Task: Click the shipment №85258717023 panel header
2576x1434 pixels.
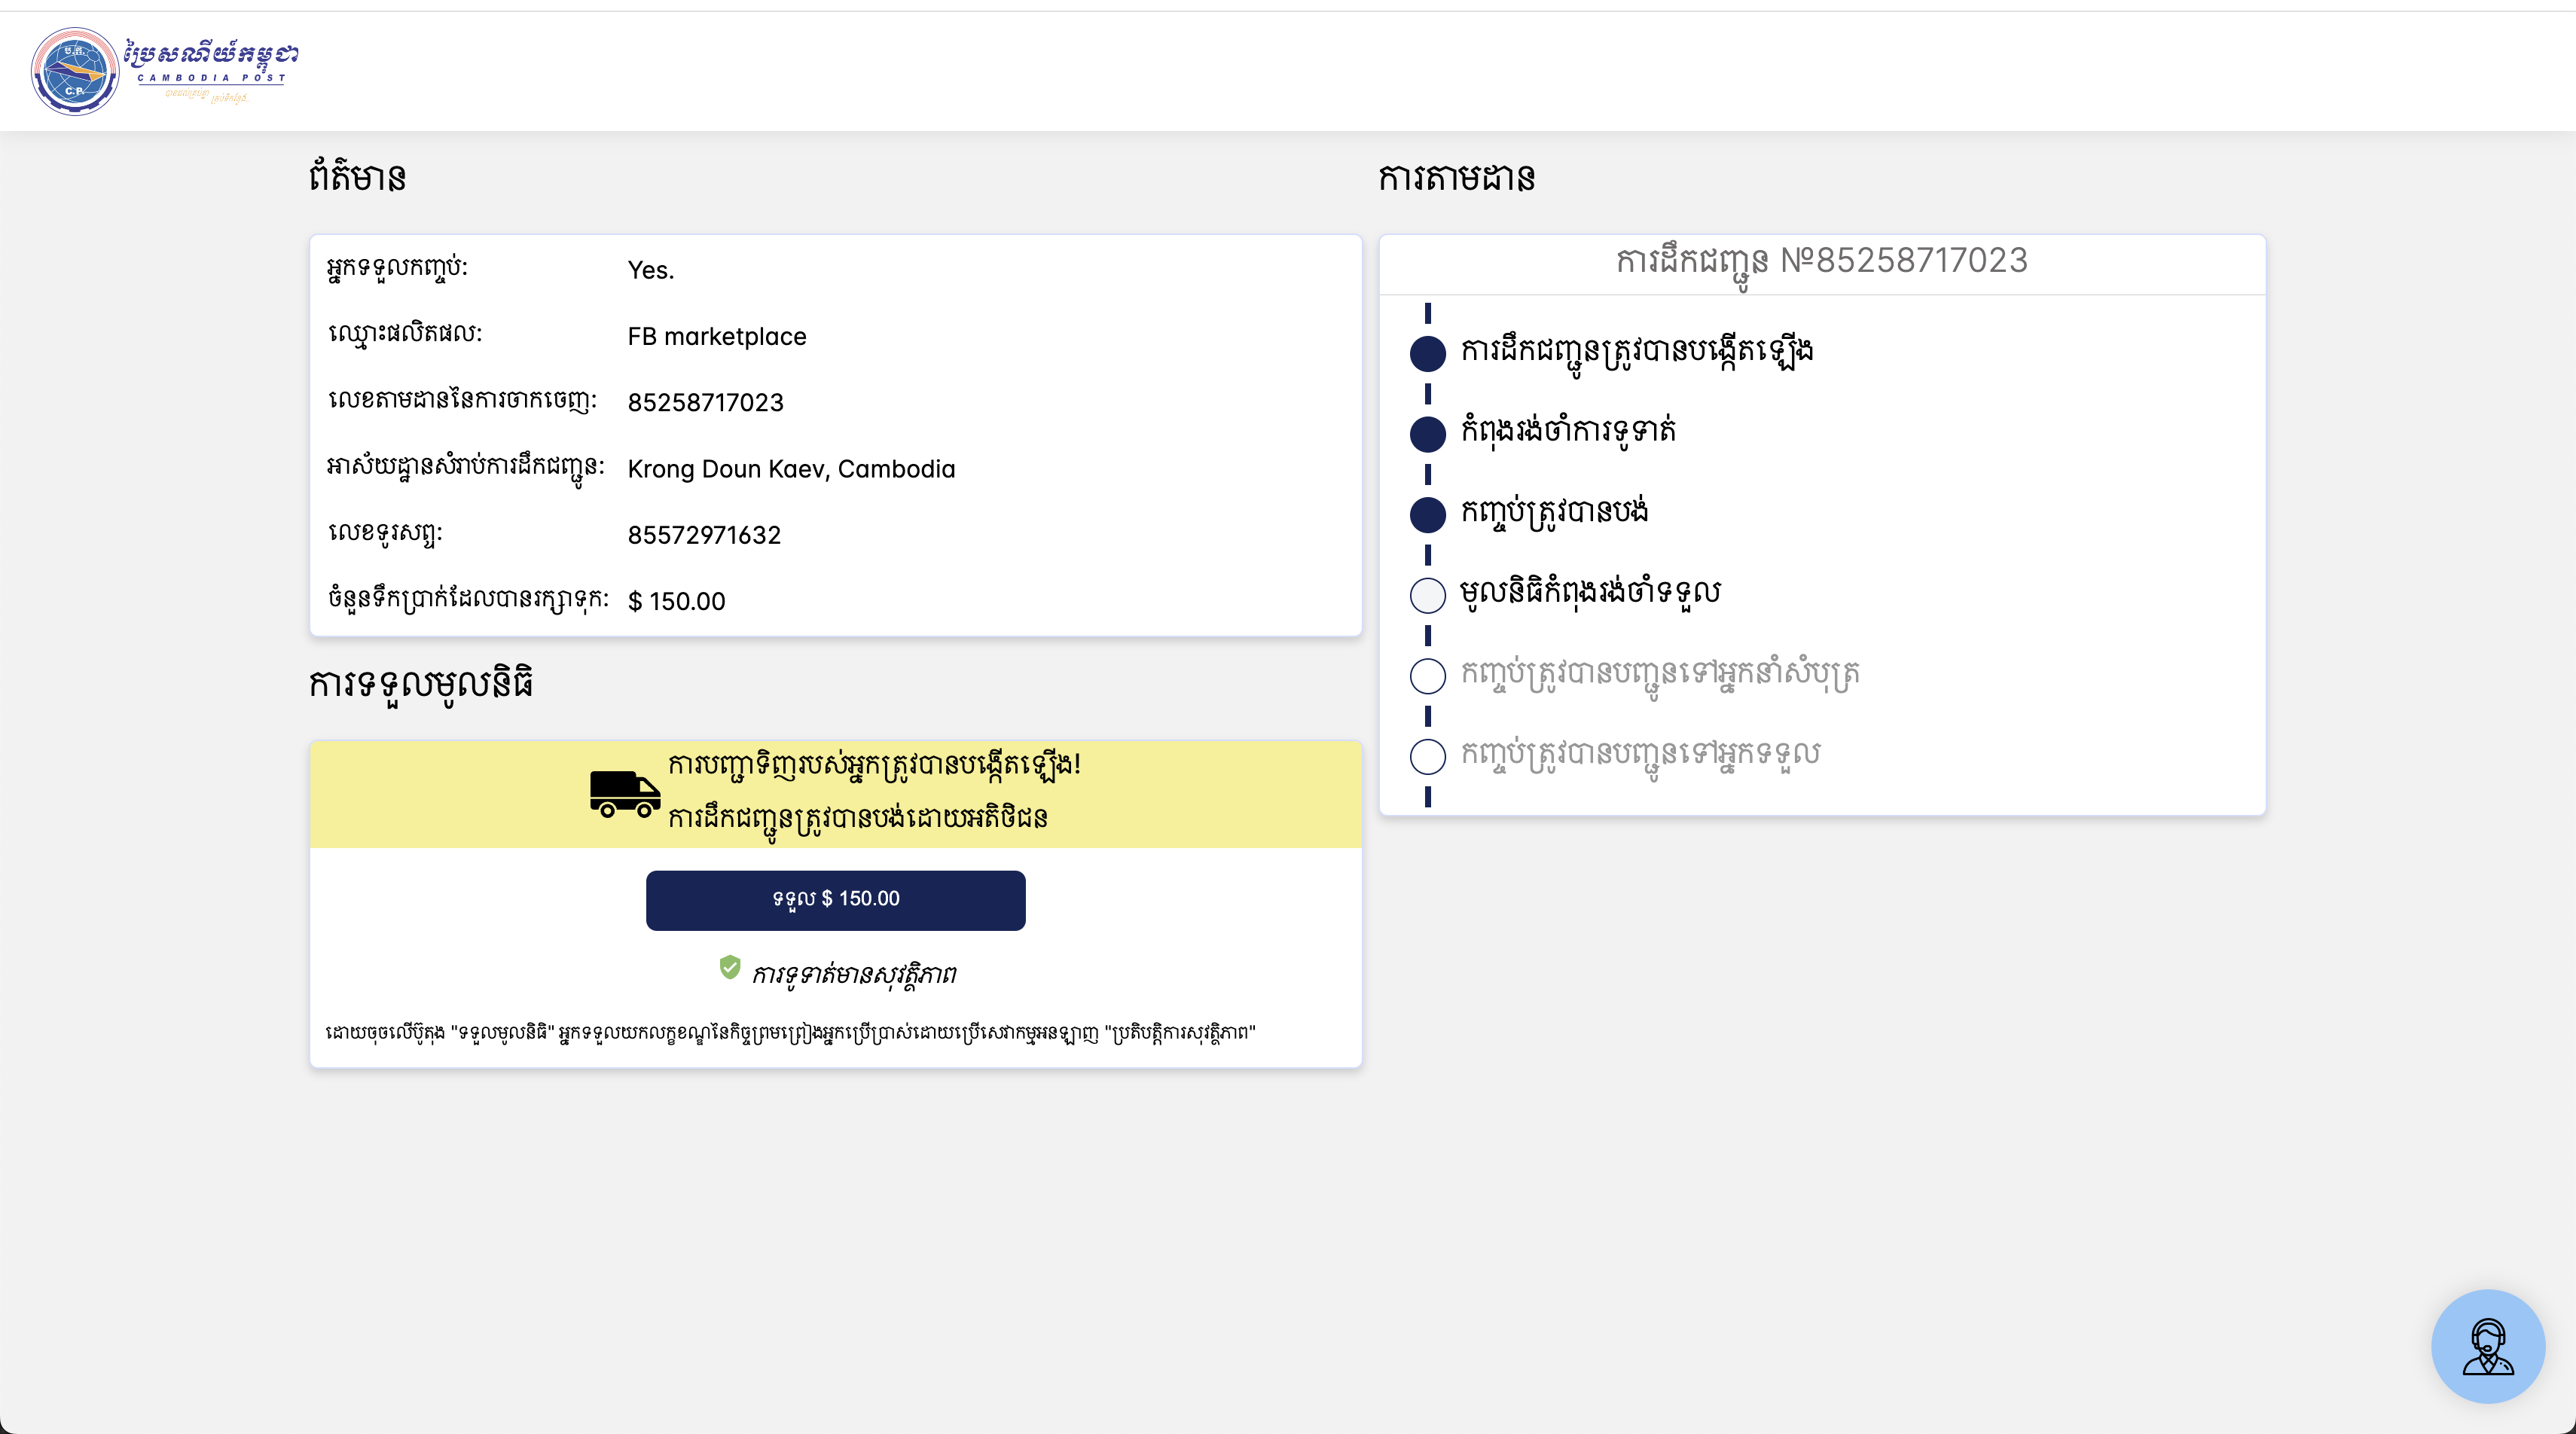Action: click(1821, 262)
